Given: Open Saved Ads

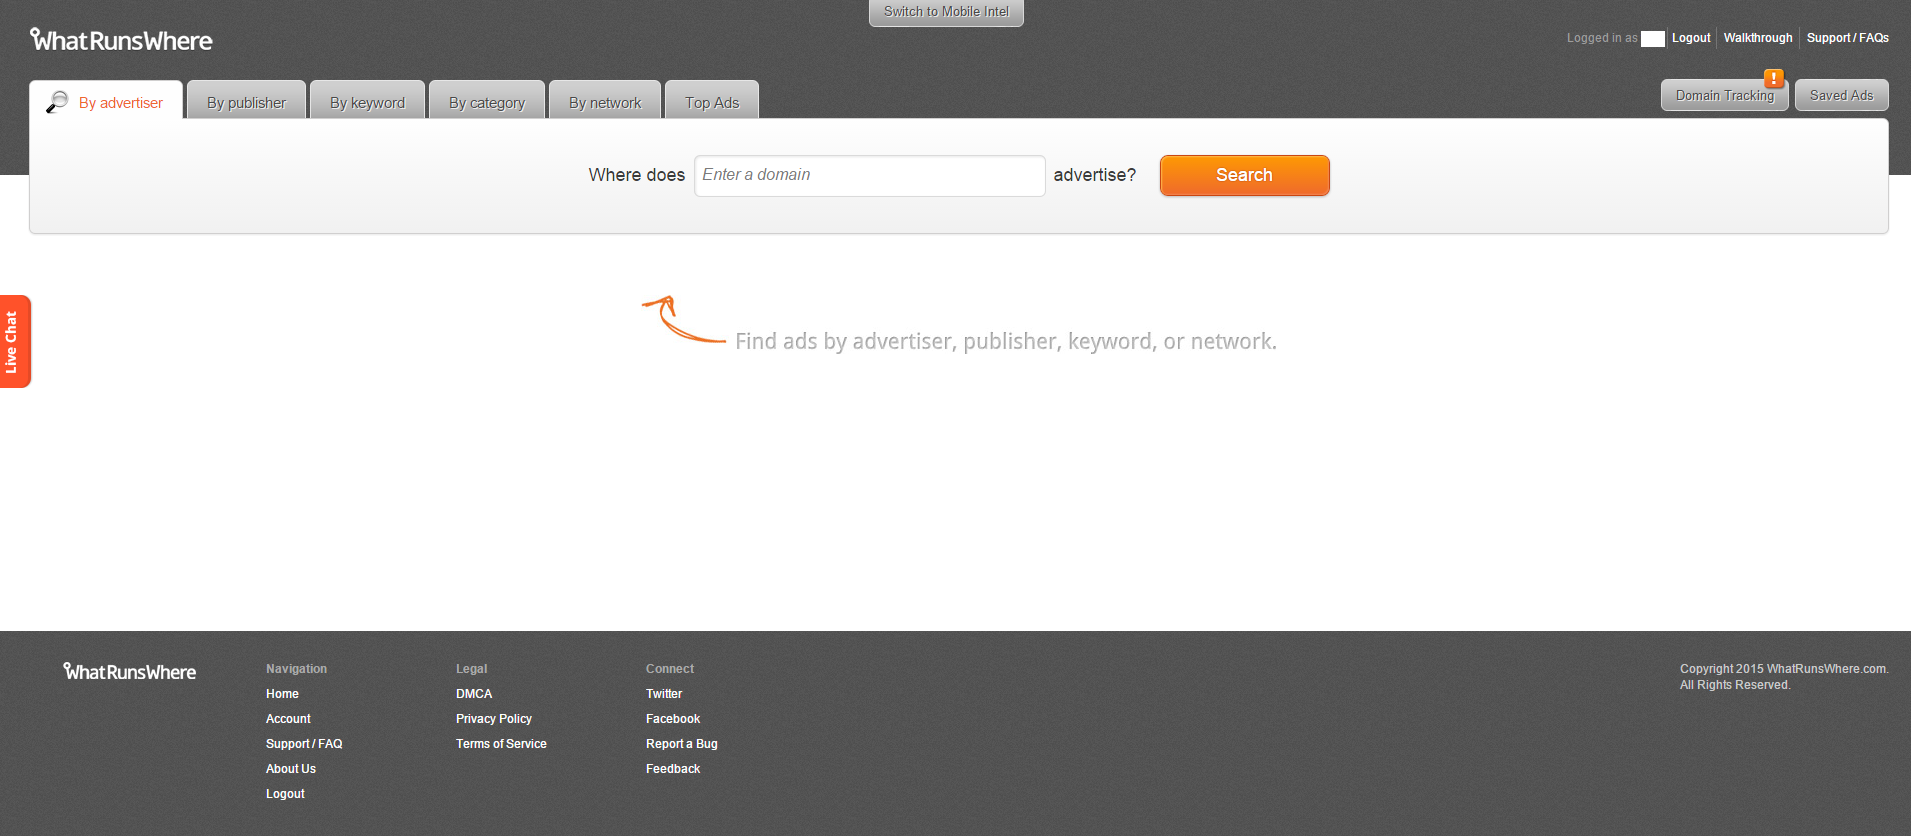Looking at the screenshot, I should point(1841,95).
